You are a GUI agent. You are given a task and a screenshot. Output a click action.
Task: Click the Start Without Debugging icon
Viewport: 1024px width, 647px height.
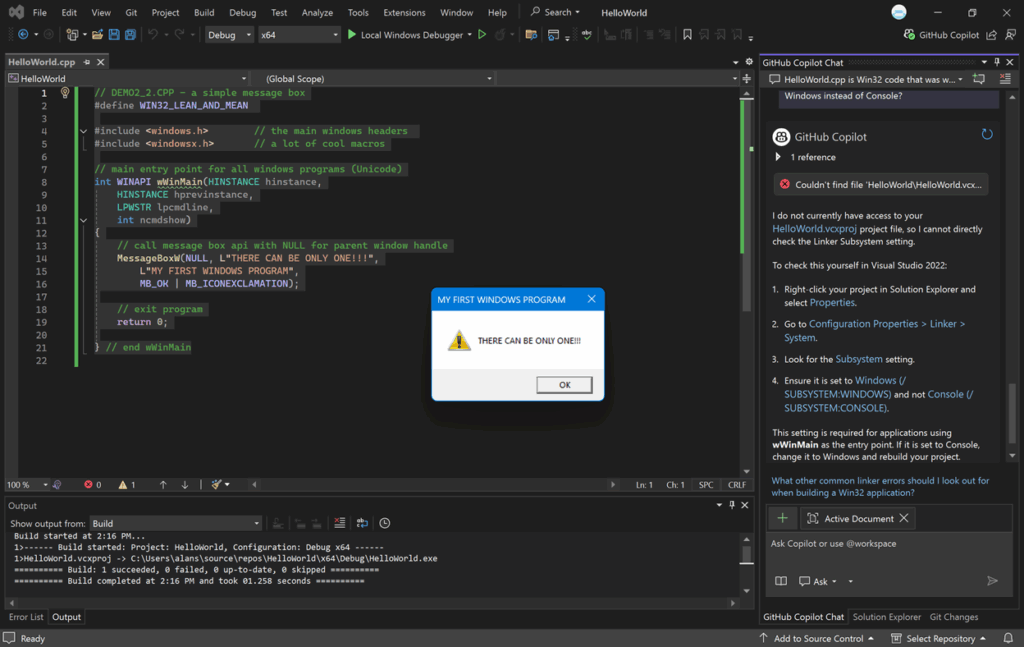[x=482, y=35]
